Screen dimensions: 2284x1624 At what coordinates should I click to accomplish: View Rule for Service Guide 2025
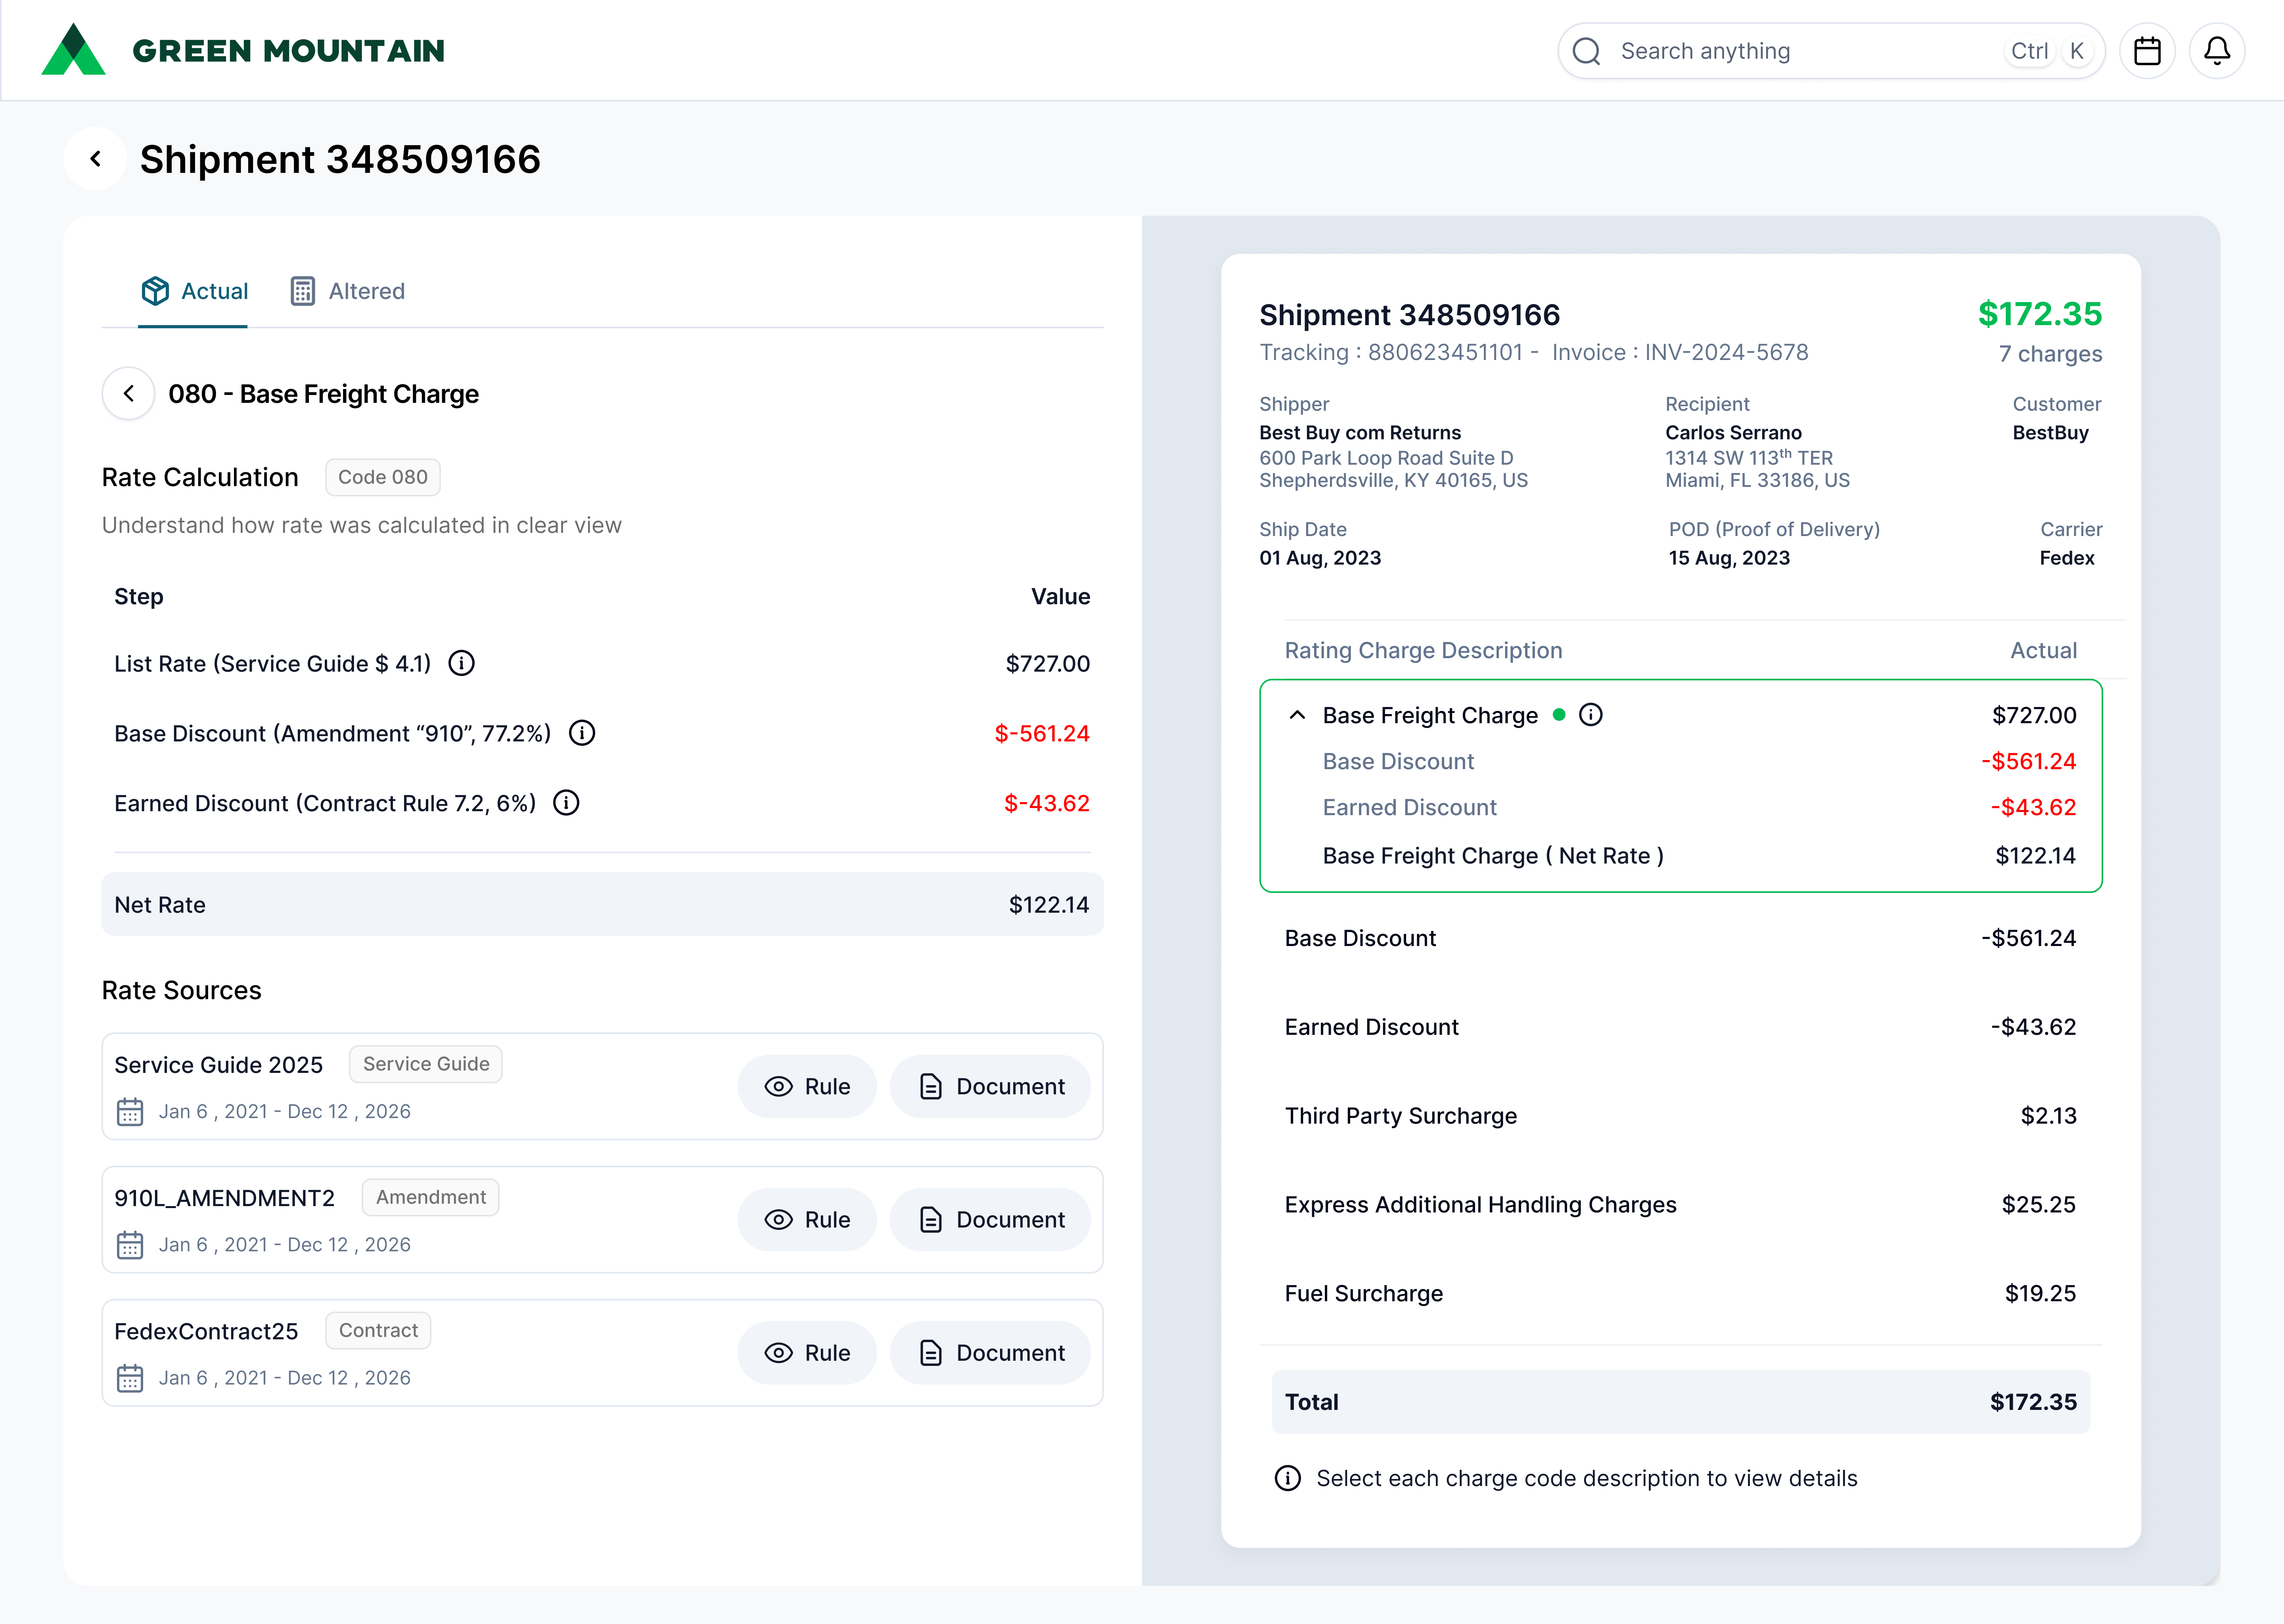807,1086
